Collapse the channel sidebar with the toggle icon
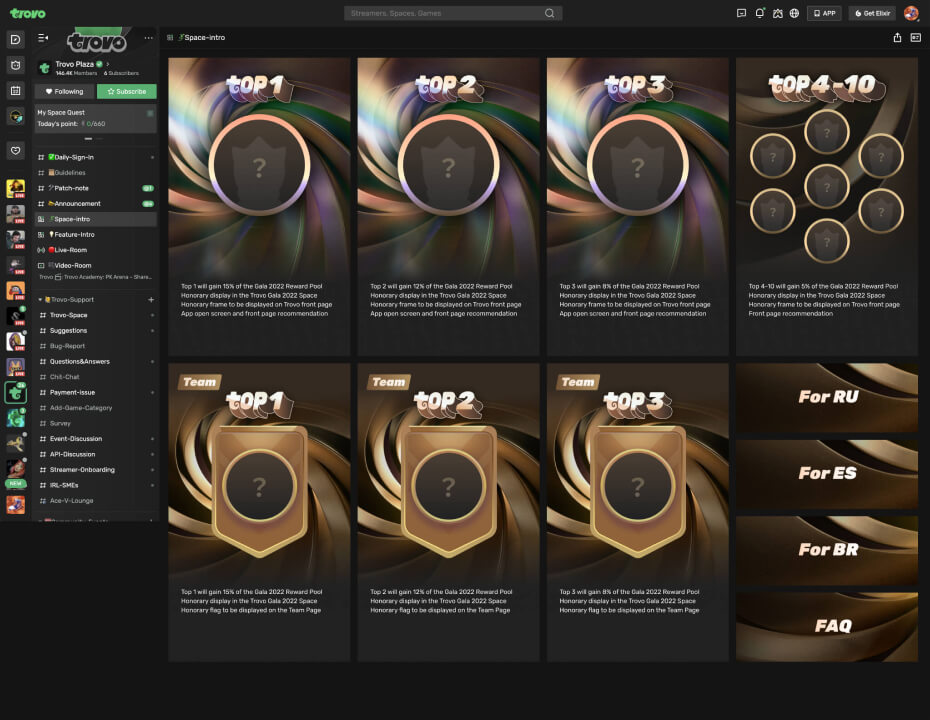930x720 pixels. click(43, 38)
